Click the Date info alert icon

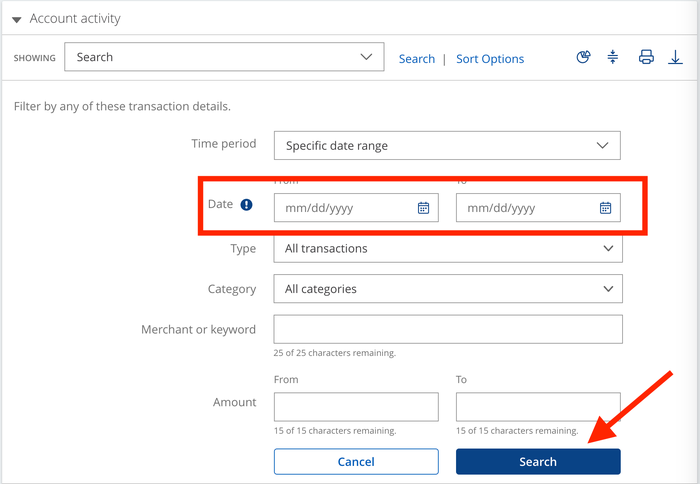point(246,204)
